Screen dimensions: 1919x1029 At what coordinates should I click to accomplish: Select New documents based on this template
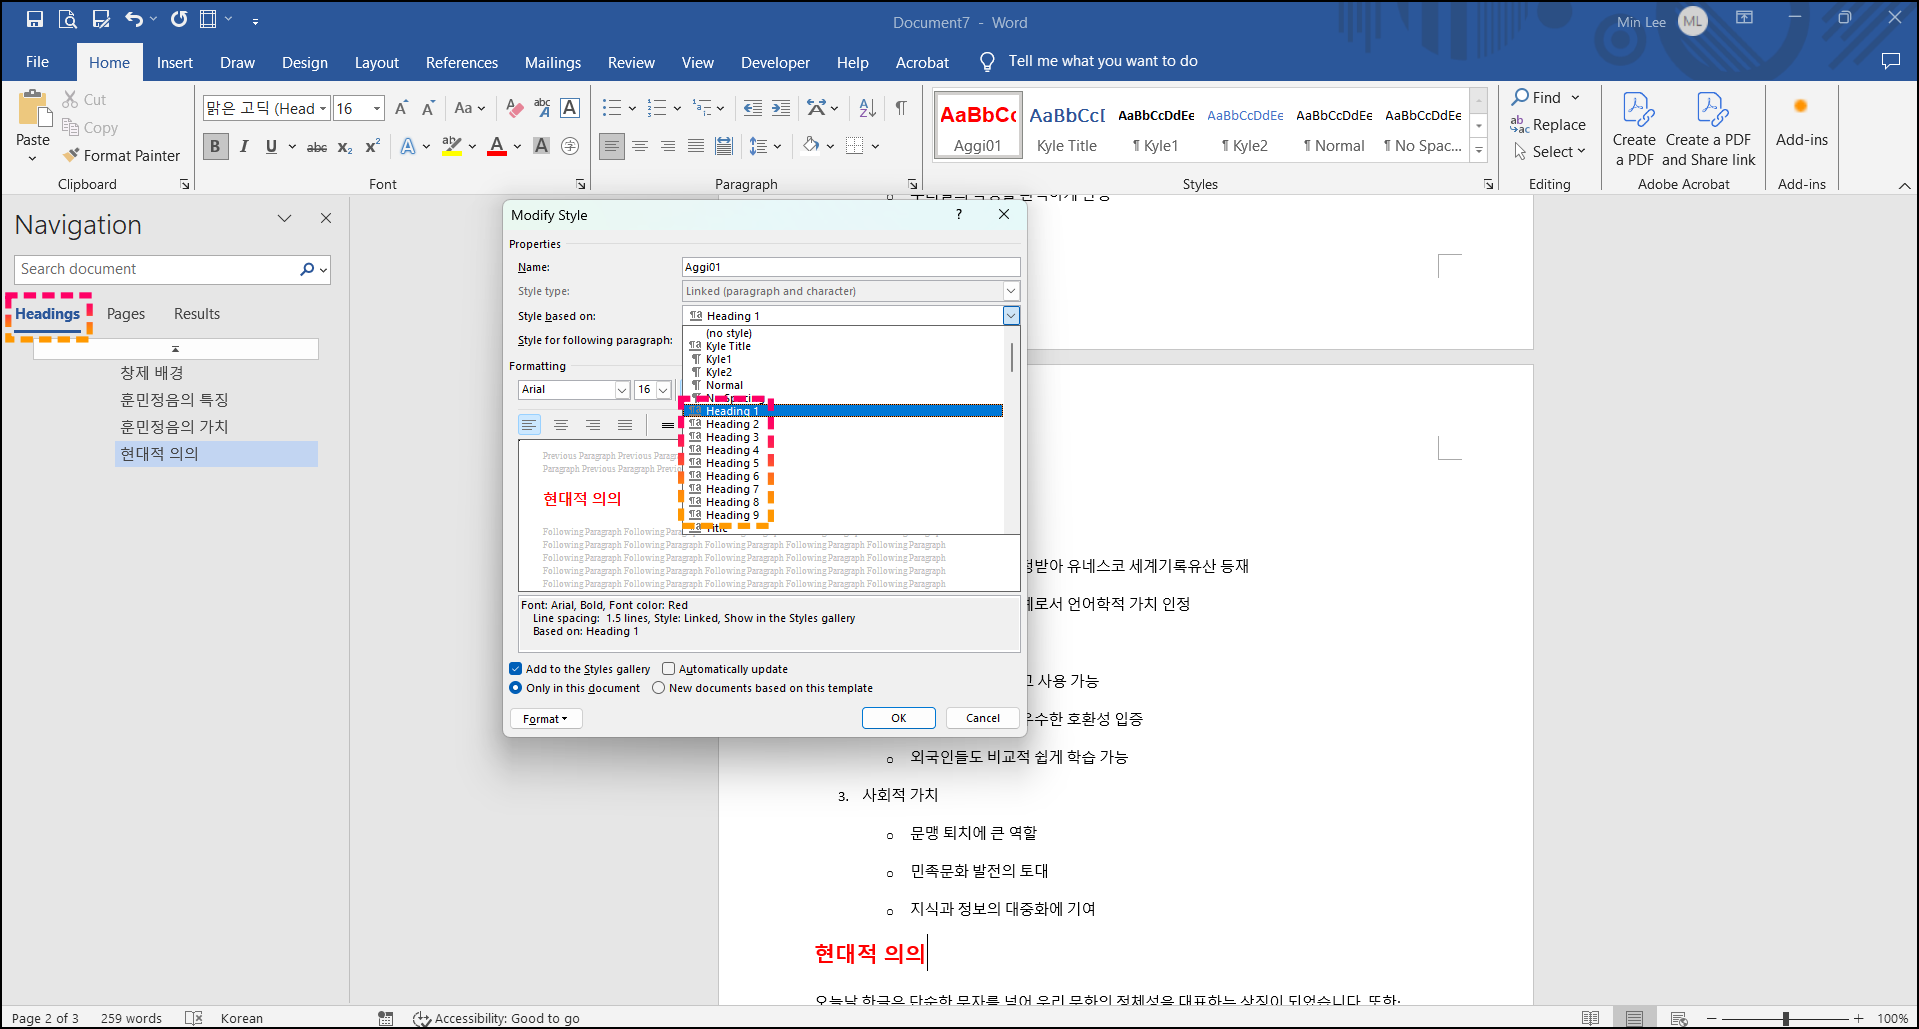tap(659, 688)
